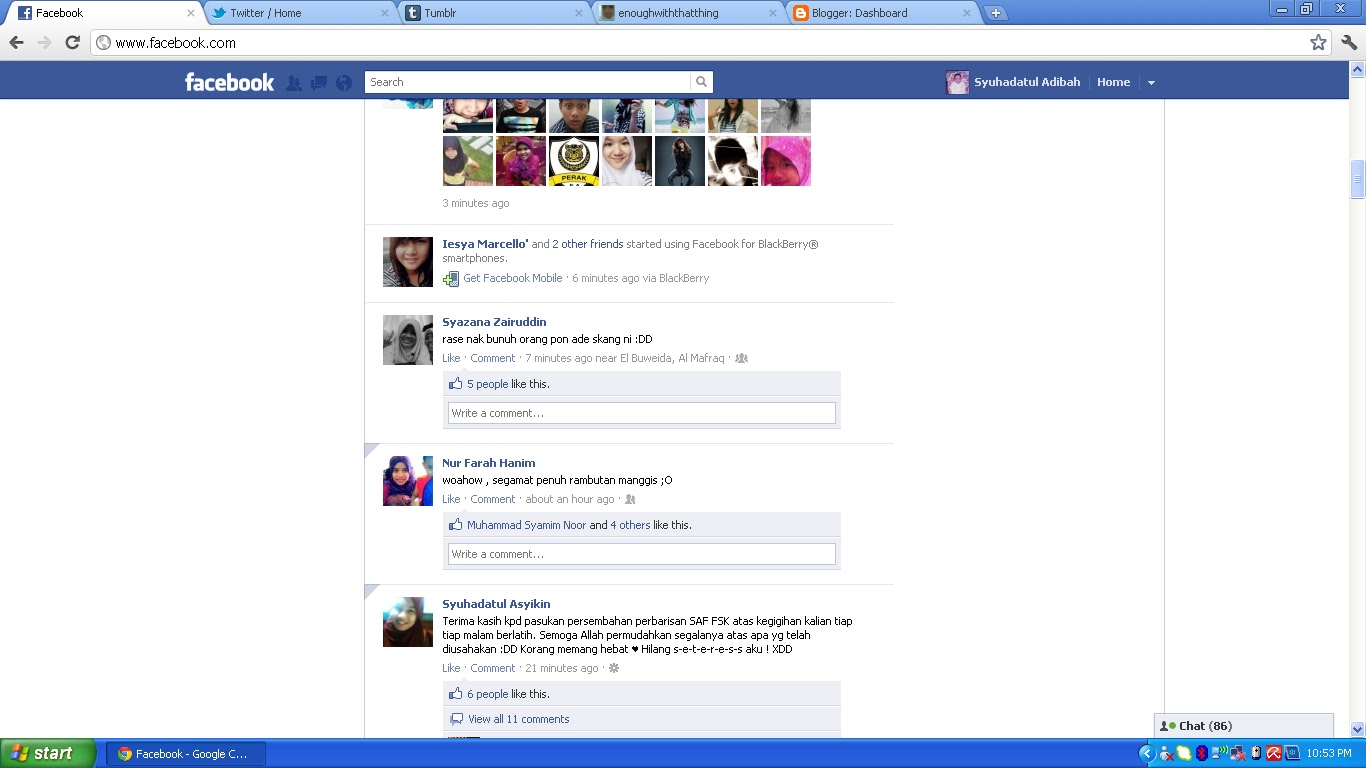
Task: Like Syuhadatul Asyikin's post
Action: click(x=452, y=668)
